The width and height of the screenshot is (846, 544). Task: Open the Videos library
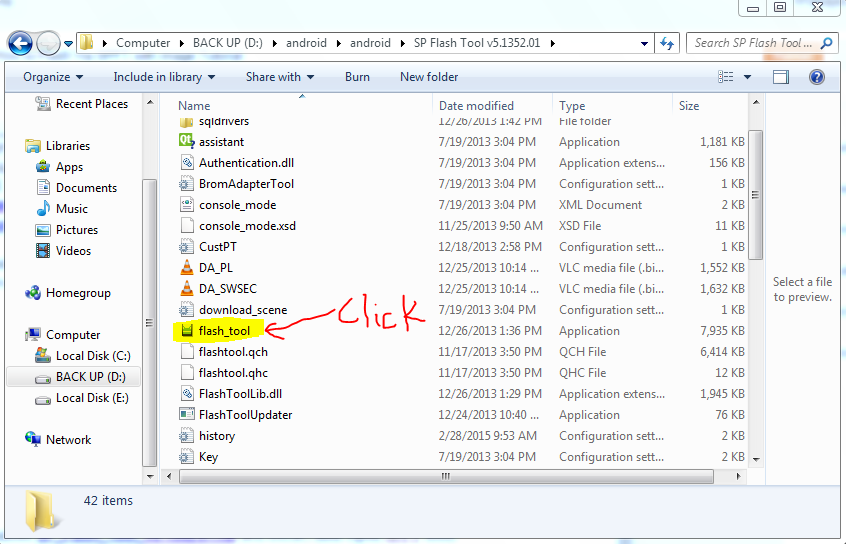point(63,251)
